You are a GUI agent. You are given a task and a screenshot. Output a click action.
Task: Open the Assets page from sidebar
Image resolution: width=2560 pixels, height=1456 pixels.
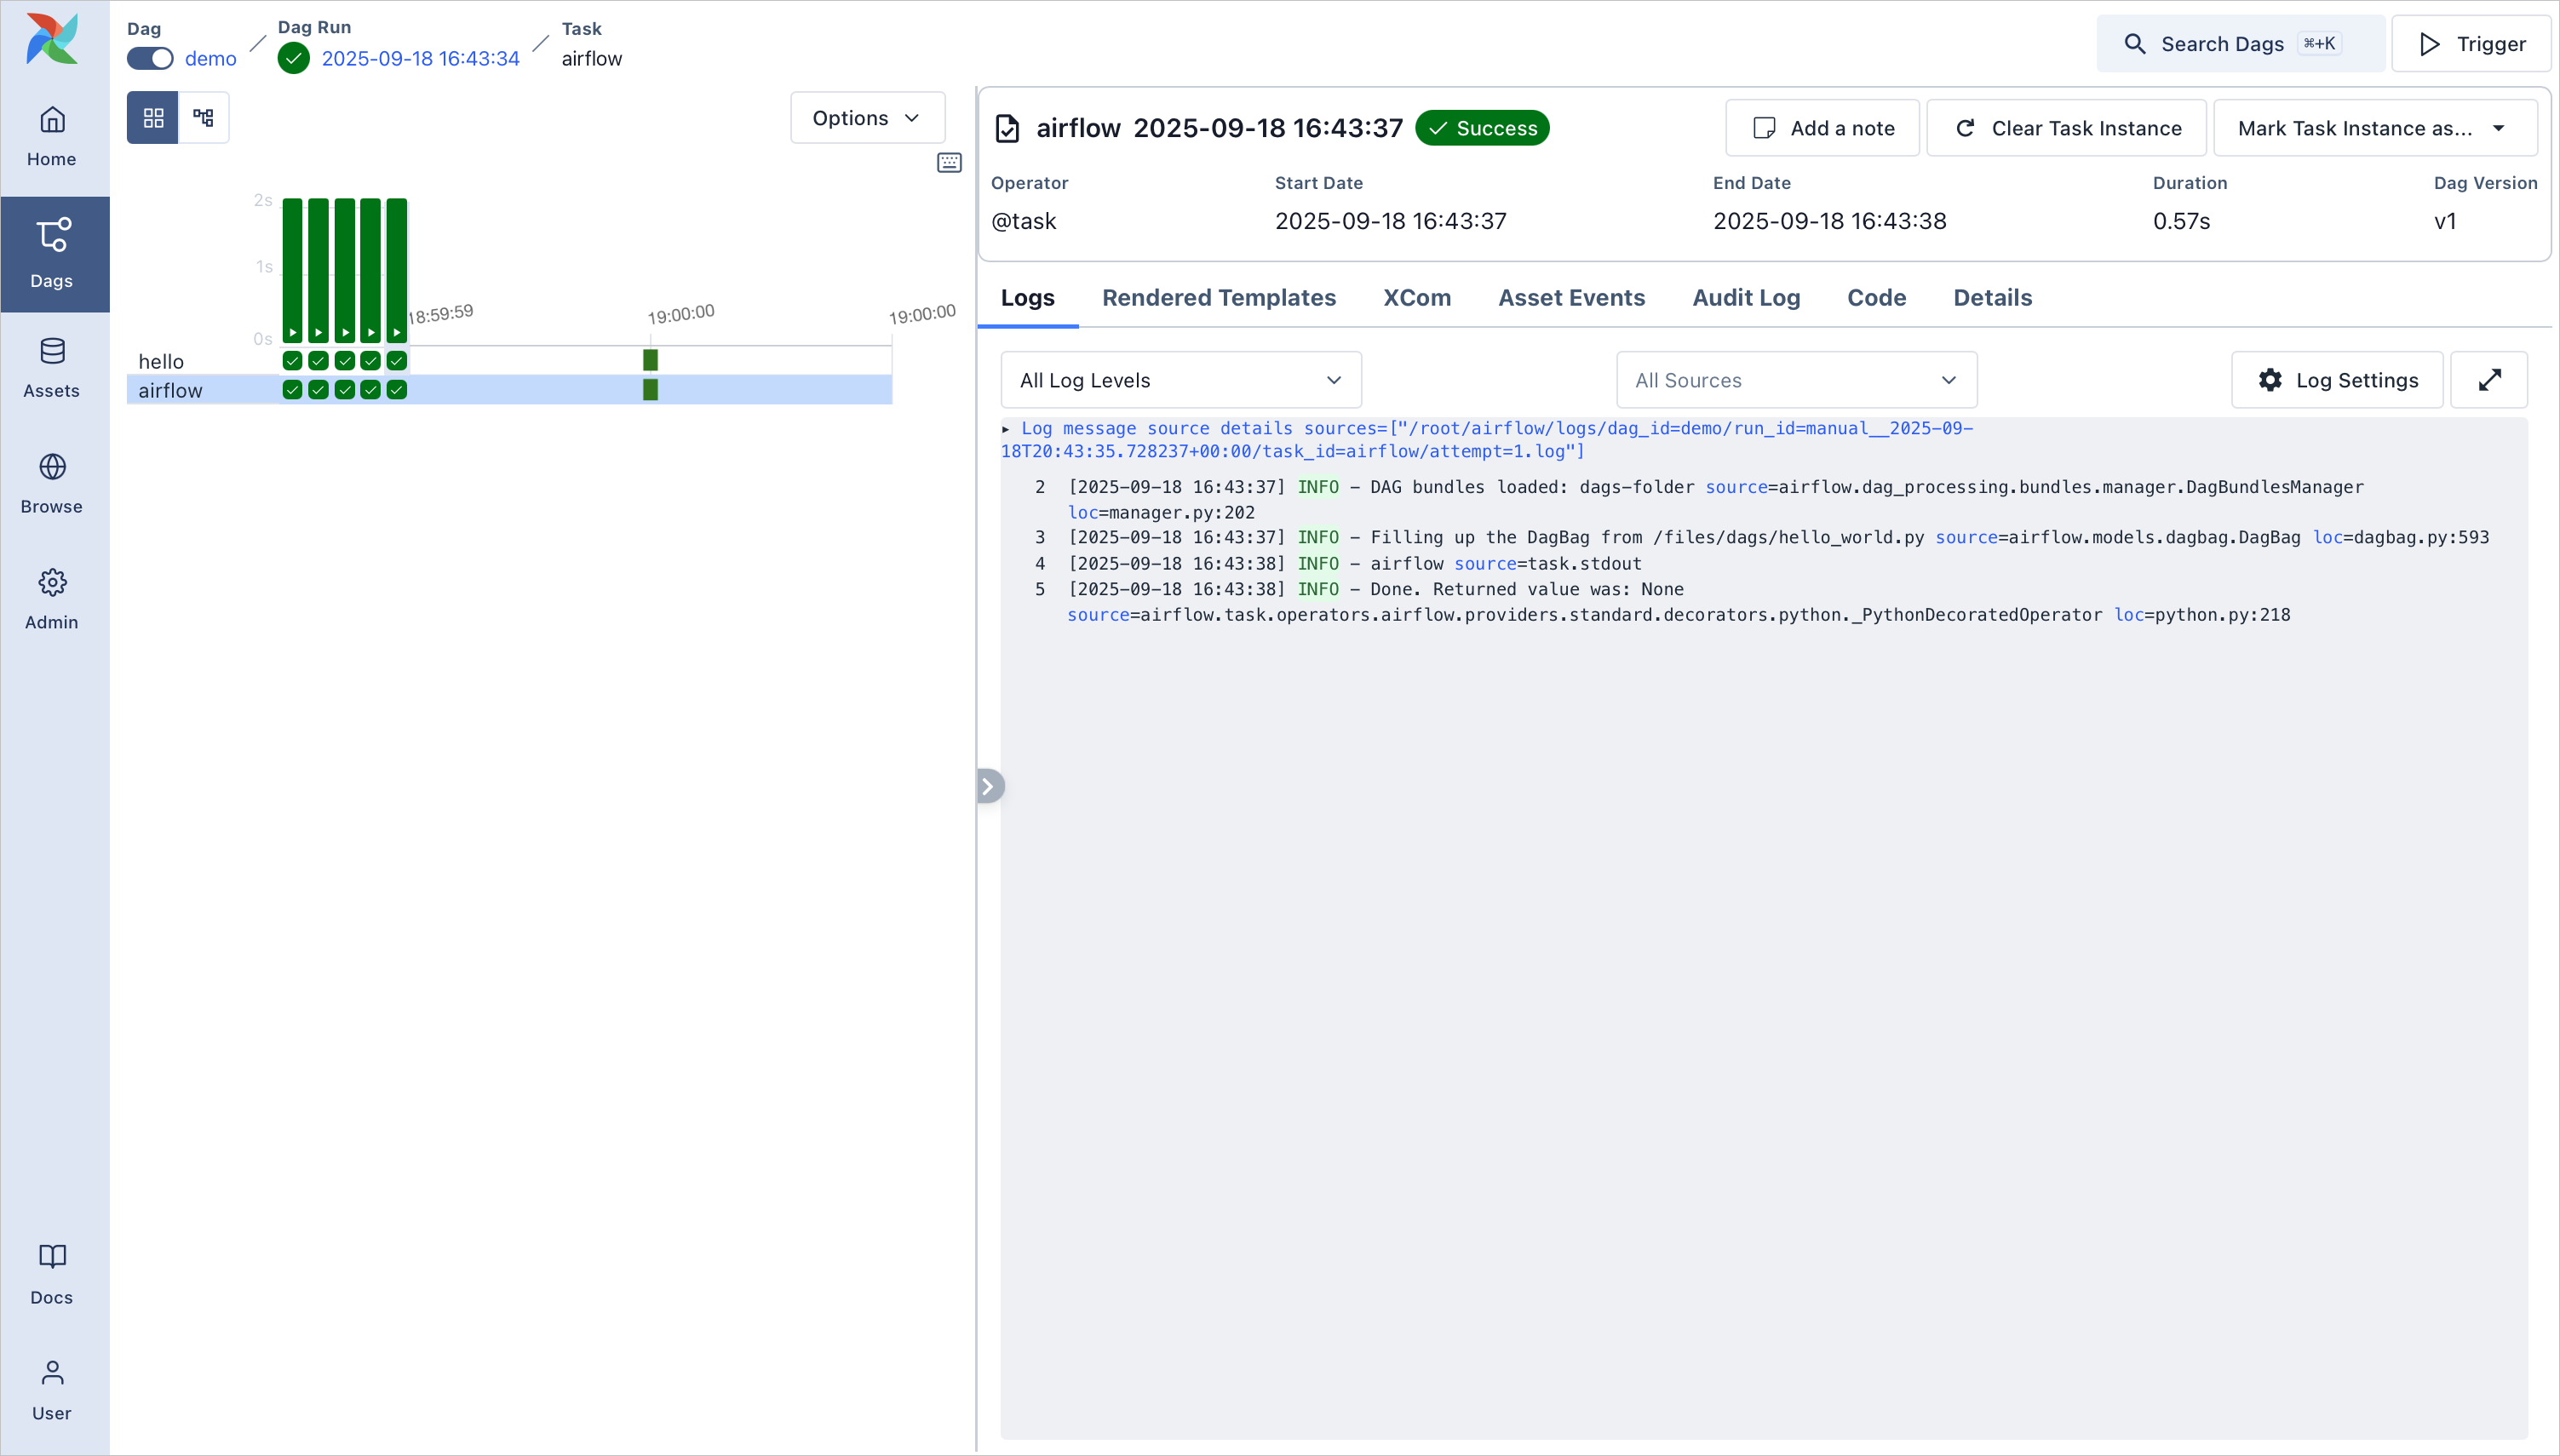(52, 367)
